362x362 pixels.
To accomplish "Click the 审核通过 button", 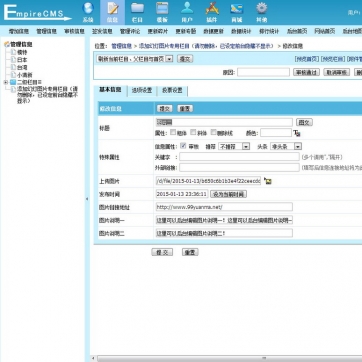I will pyautogui.click(x=306, y=72).
